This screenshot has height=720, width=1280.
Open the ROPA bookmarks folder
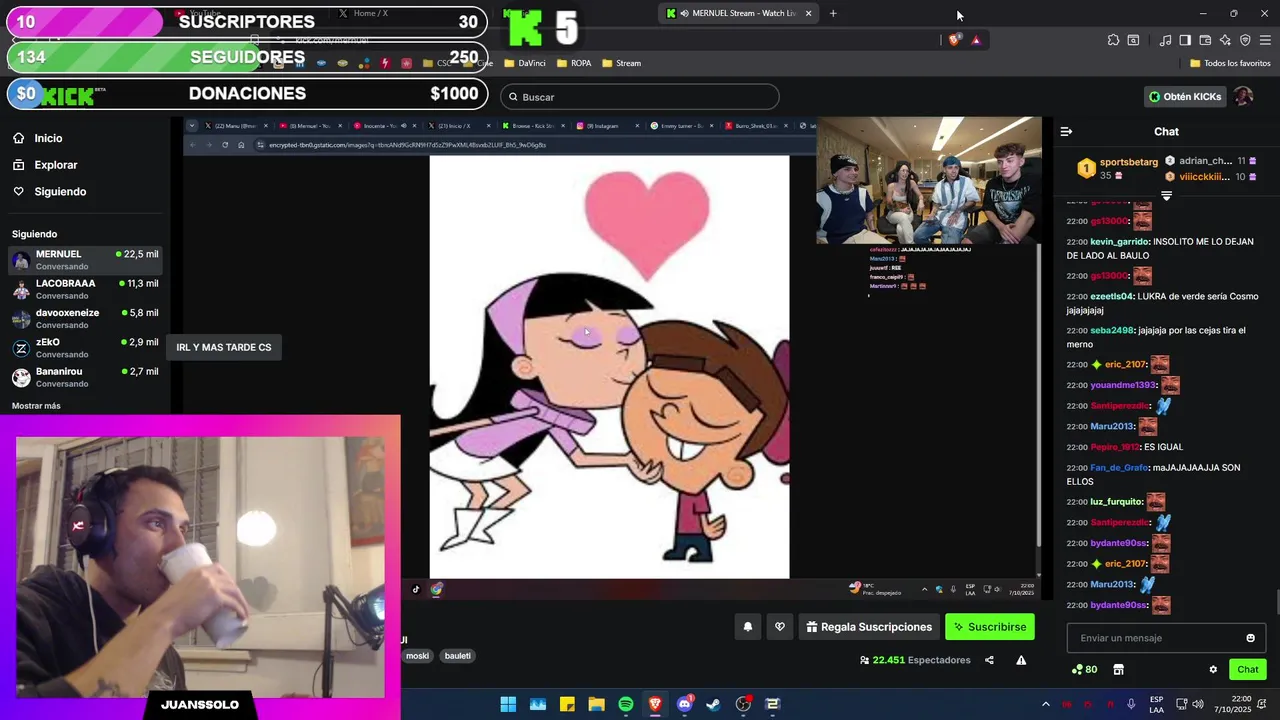574,63
